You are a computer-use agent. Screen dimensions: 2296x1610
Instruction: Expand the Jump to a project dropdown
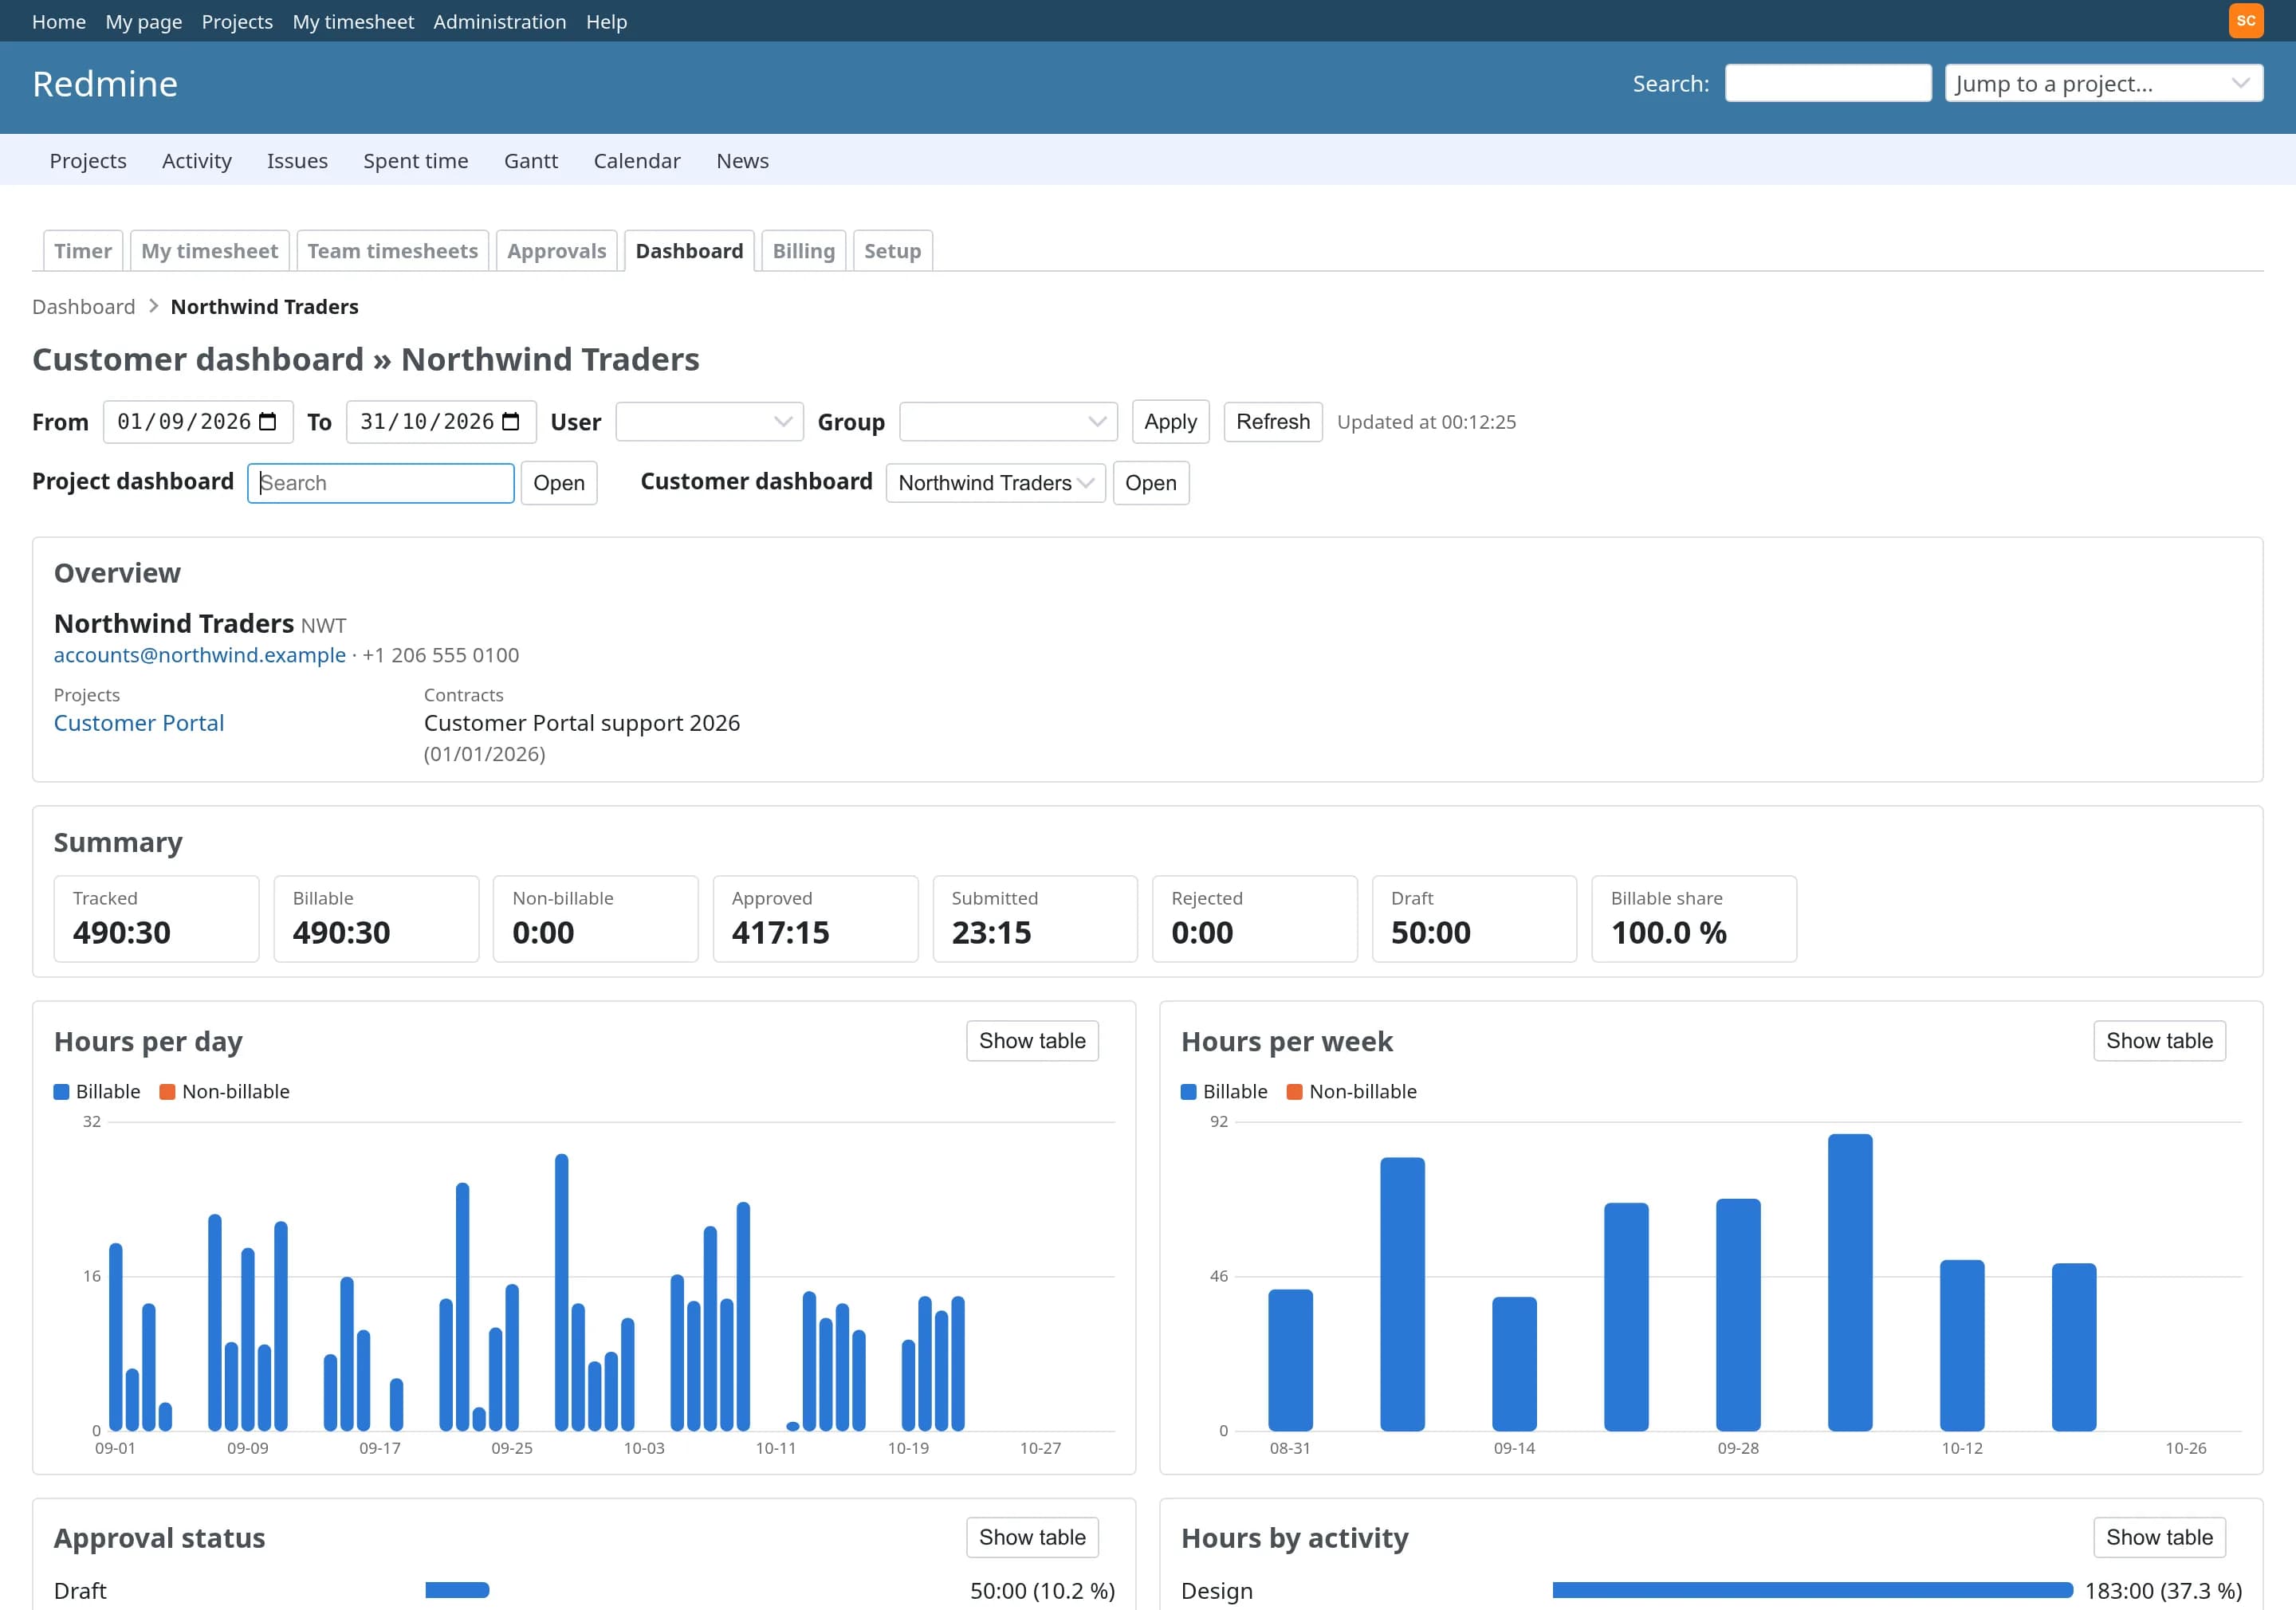[2104, 83]
